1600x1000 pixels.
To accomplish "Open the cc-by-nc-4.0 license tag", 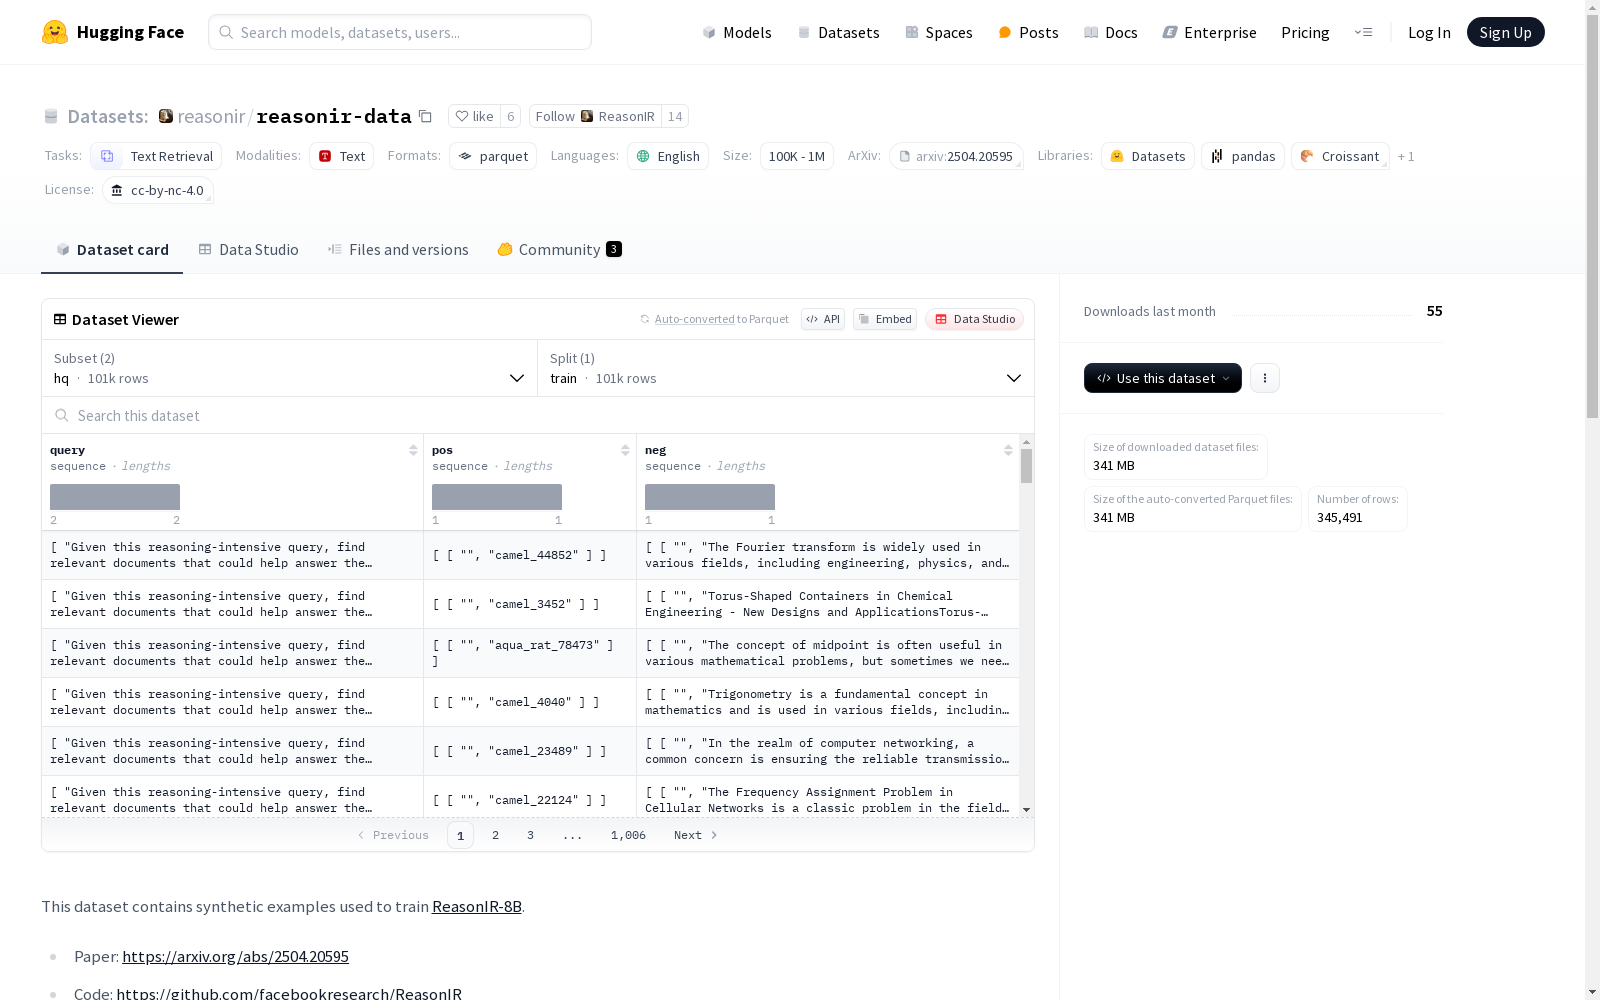I will click(158, 190).
